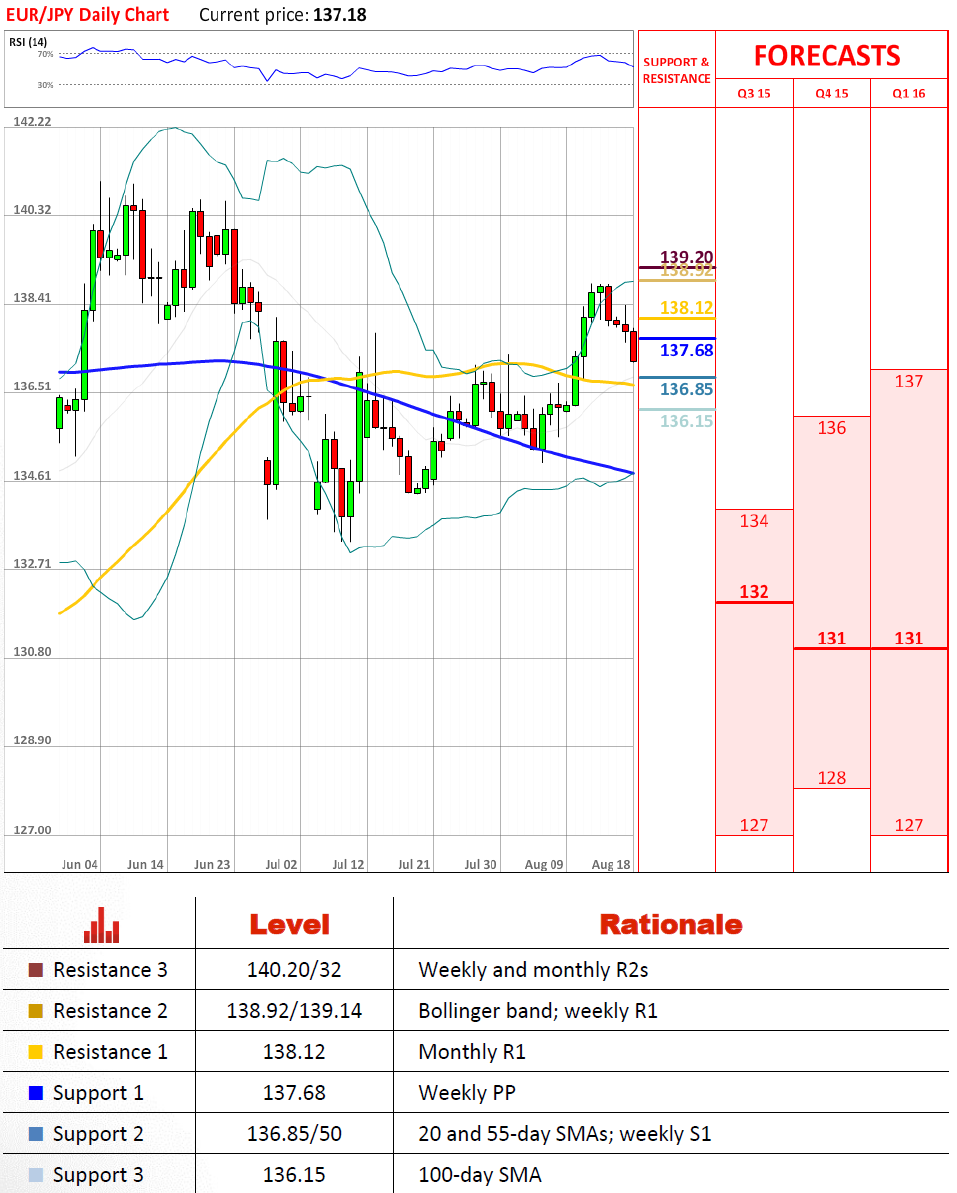
Task: Click the Jul 02 date axis label
Action: [281, 864]
